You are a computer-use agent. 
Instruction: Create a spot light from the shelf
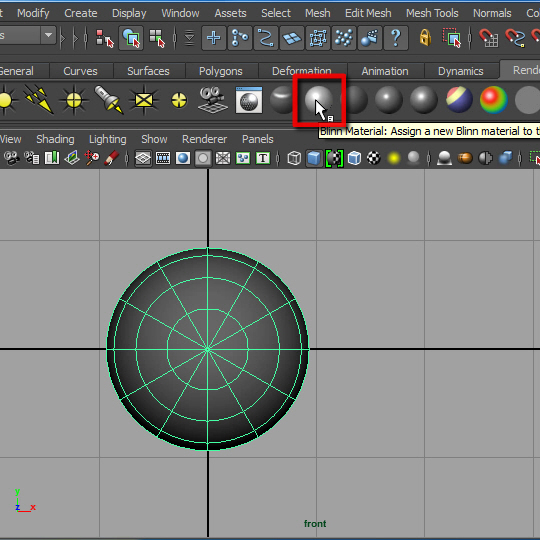[109, 100]
